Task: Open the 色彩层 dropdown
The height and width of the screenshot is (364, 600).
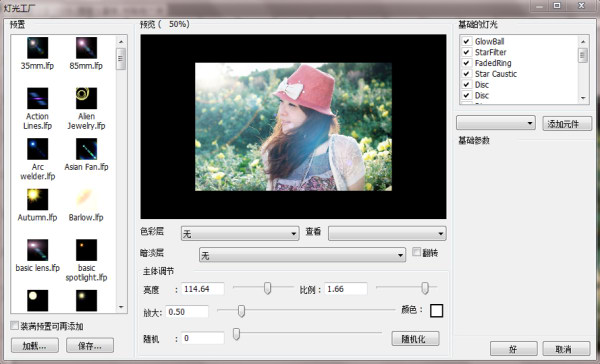Action: 240,233
